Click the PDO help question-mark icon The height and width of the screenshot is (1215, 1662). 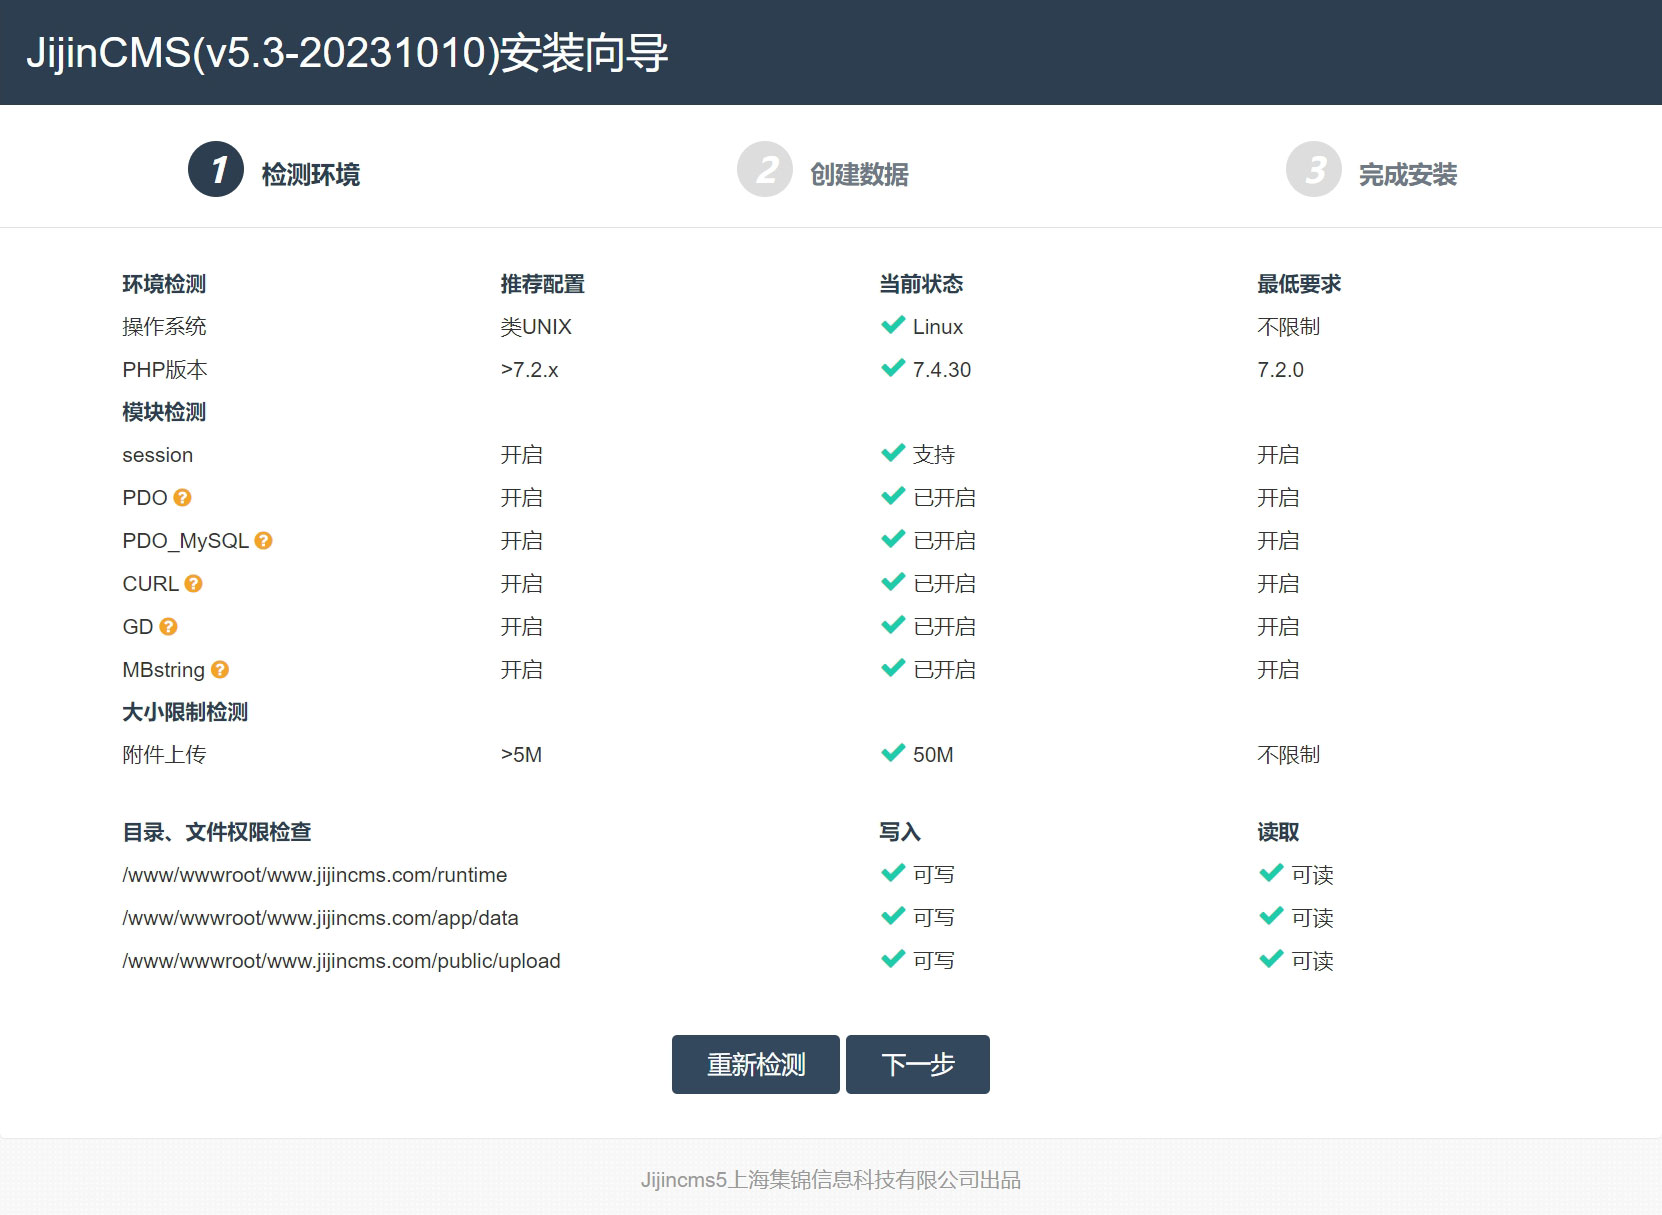[182, 497]
